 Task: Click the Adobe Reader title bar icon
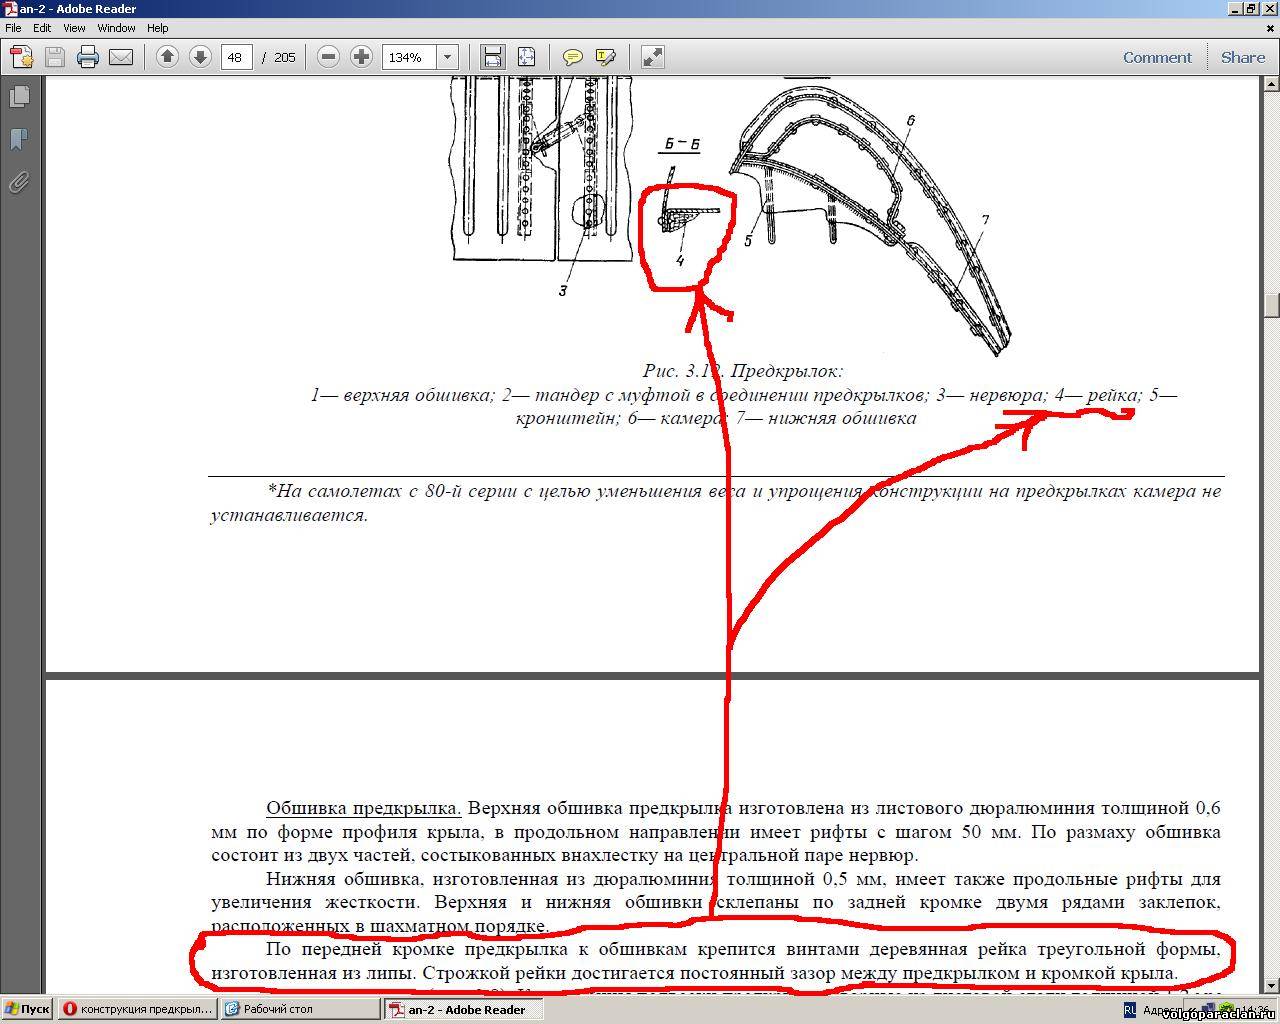[10, 9]
